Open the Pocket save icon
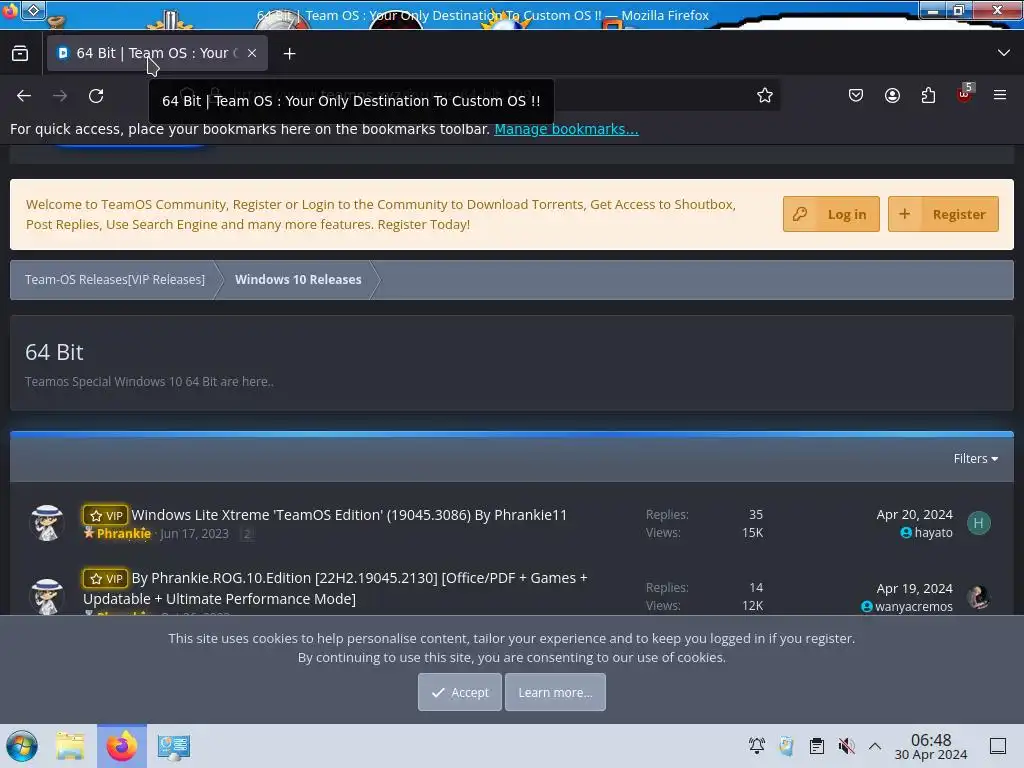The image size is (1024, 768). pos(856,95)
